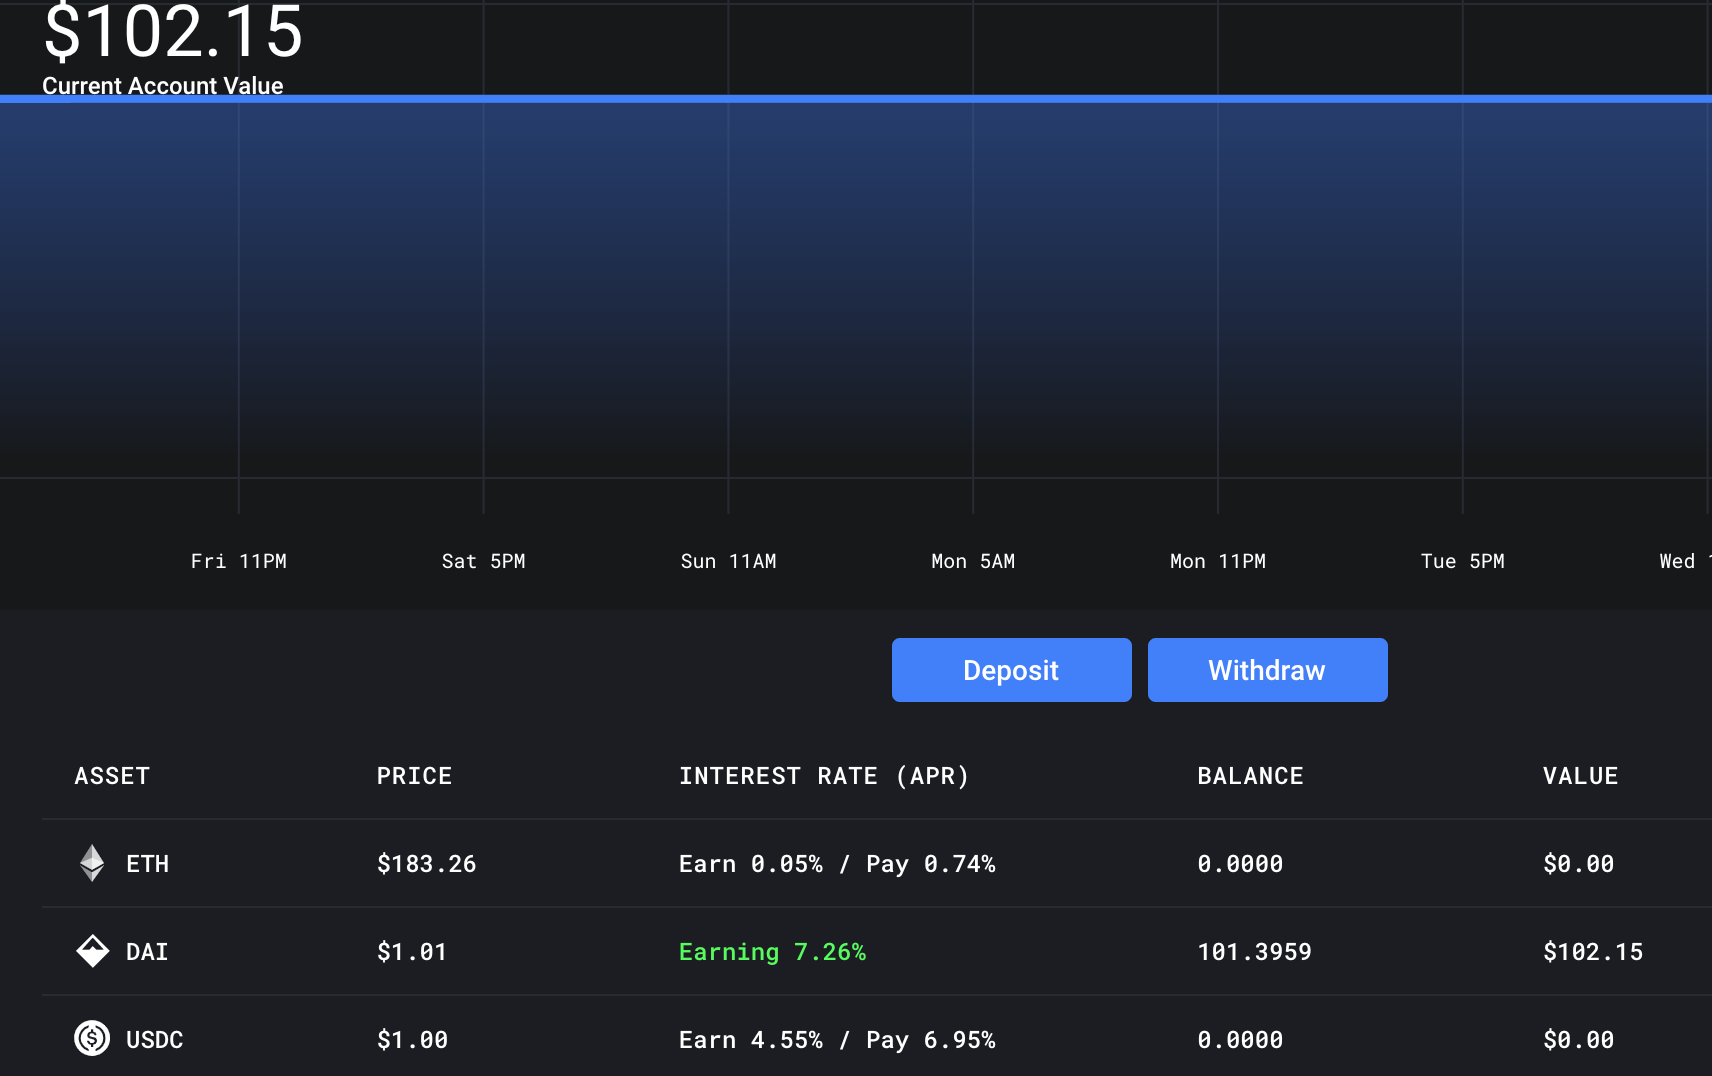Viewport: 1712px width, 1076px height.
Task: Select the DAI asset name
Action: tap(147, 952)
